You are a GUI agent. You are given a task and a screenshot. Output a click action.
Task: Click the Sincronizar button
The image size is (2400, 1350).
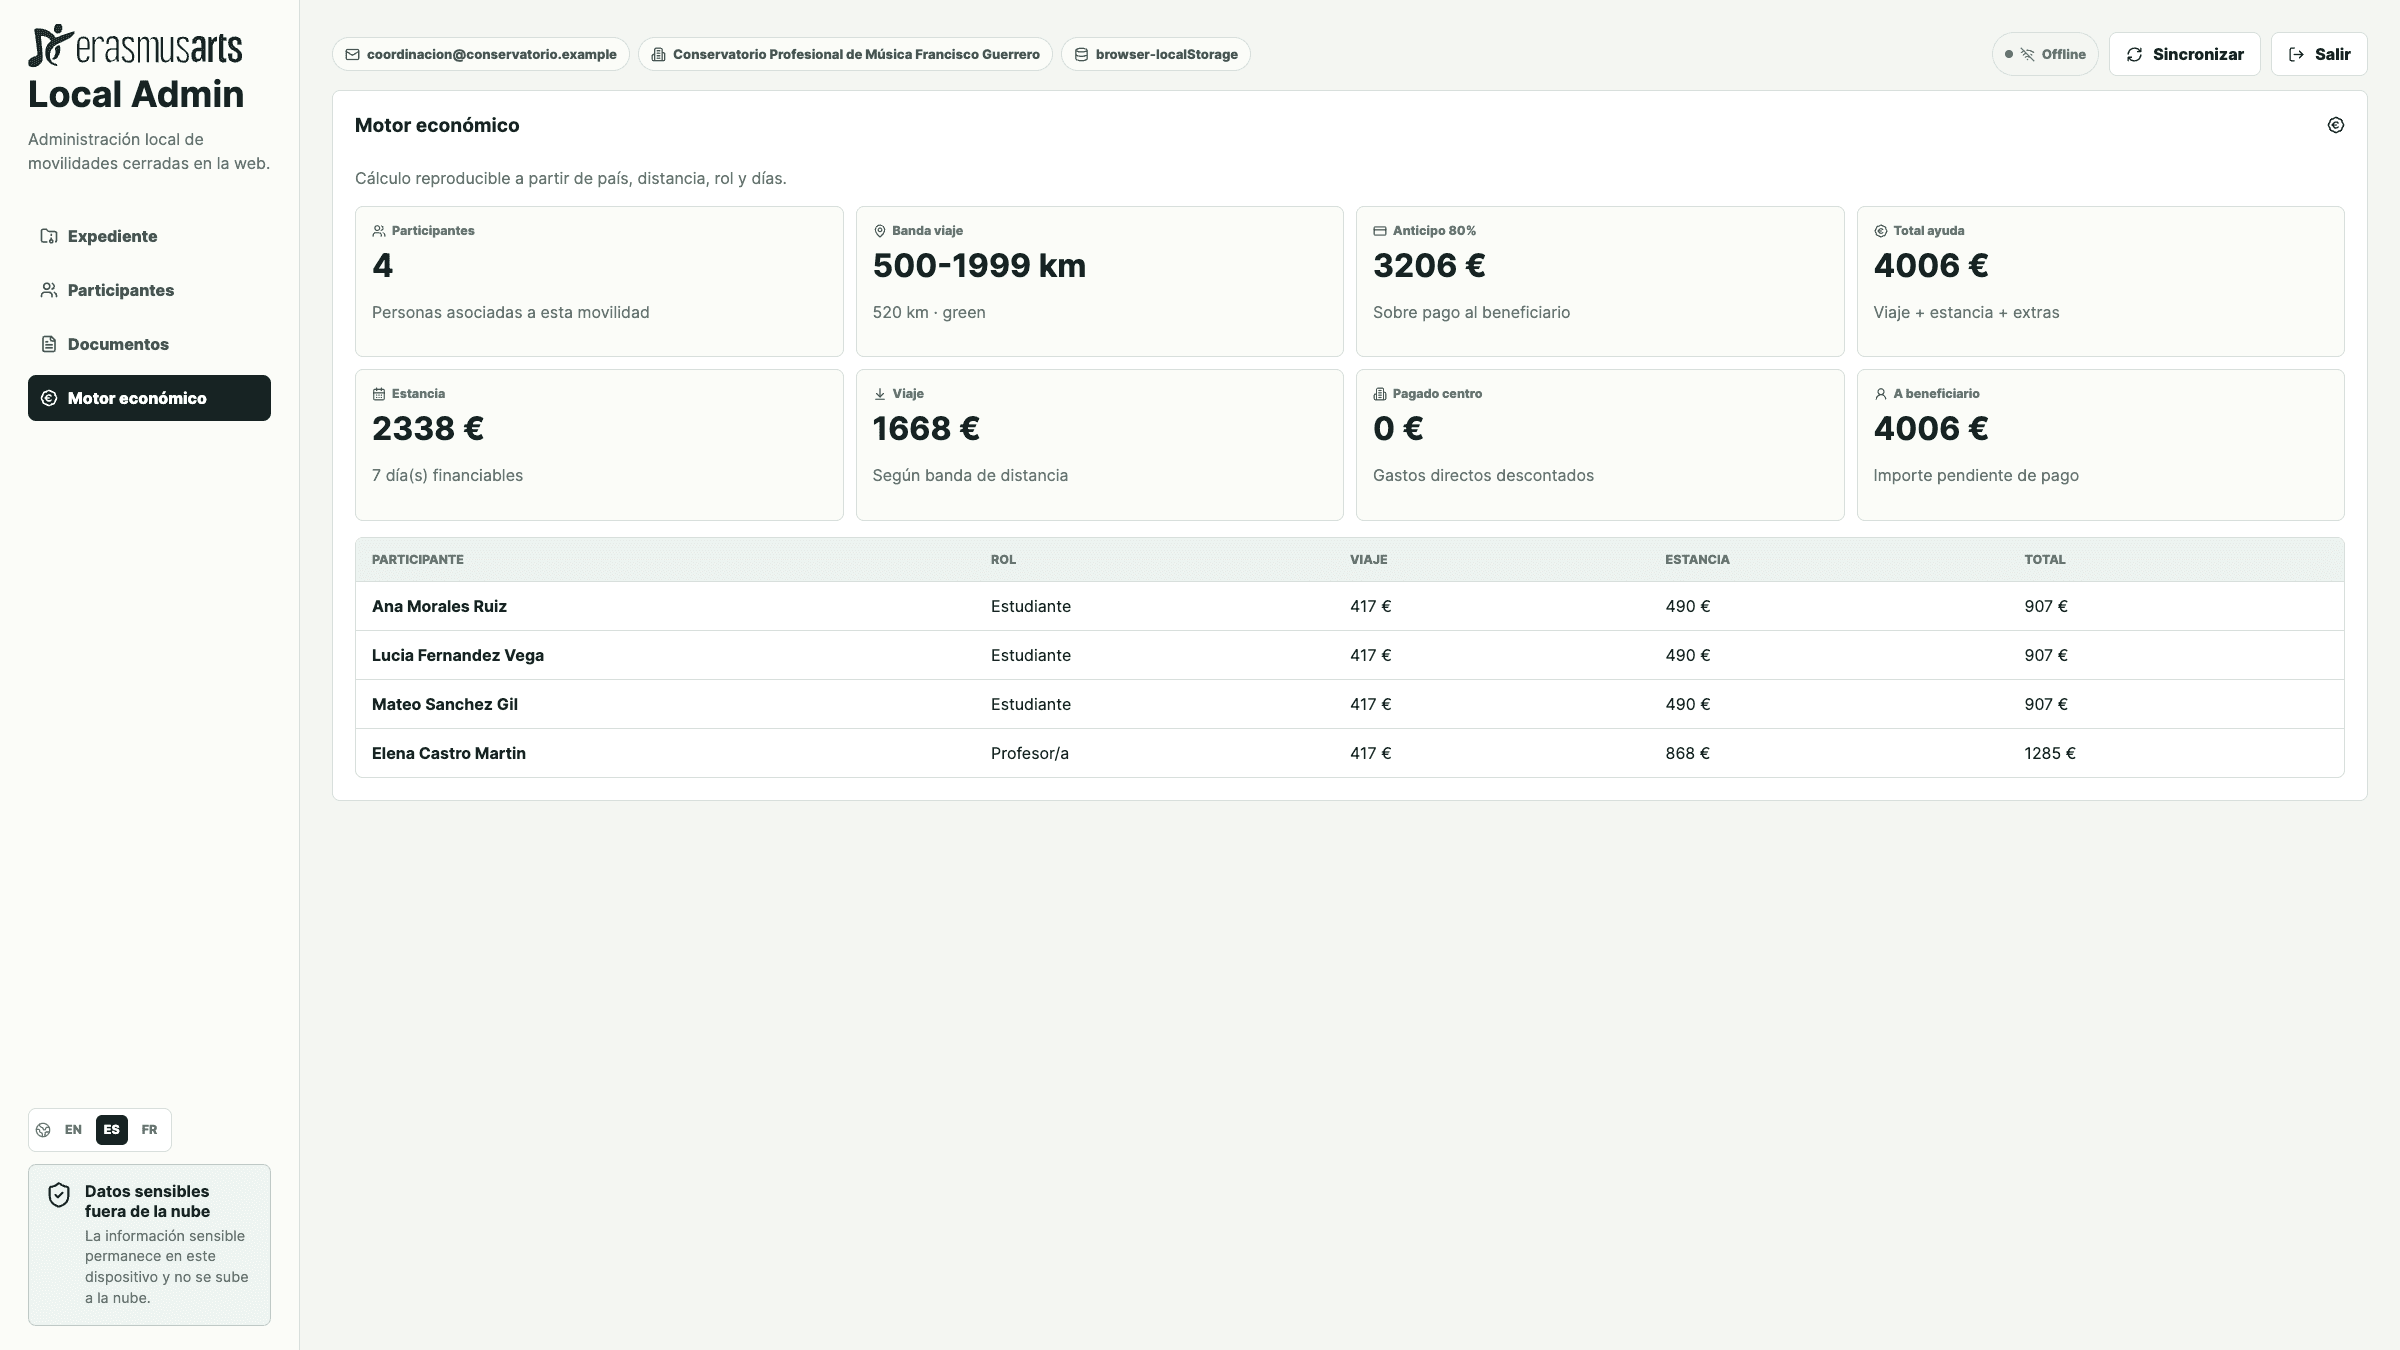[x=2184, y=54]
